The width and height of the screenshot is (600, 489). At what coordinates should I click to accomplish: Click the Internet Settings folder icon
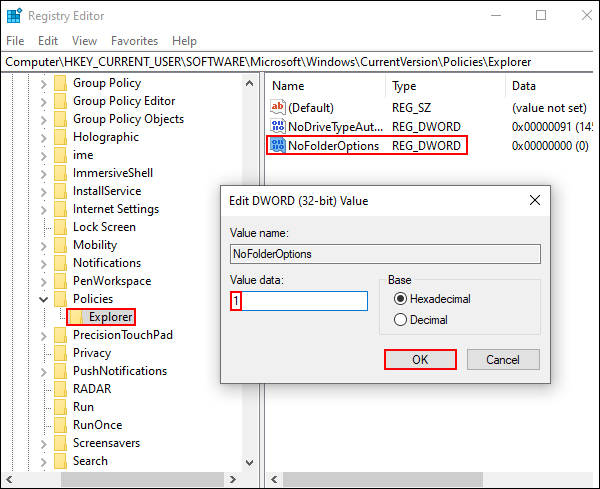(x=60, y=209)
